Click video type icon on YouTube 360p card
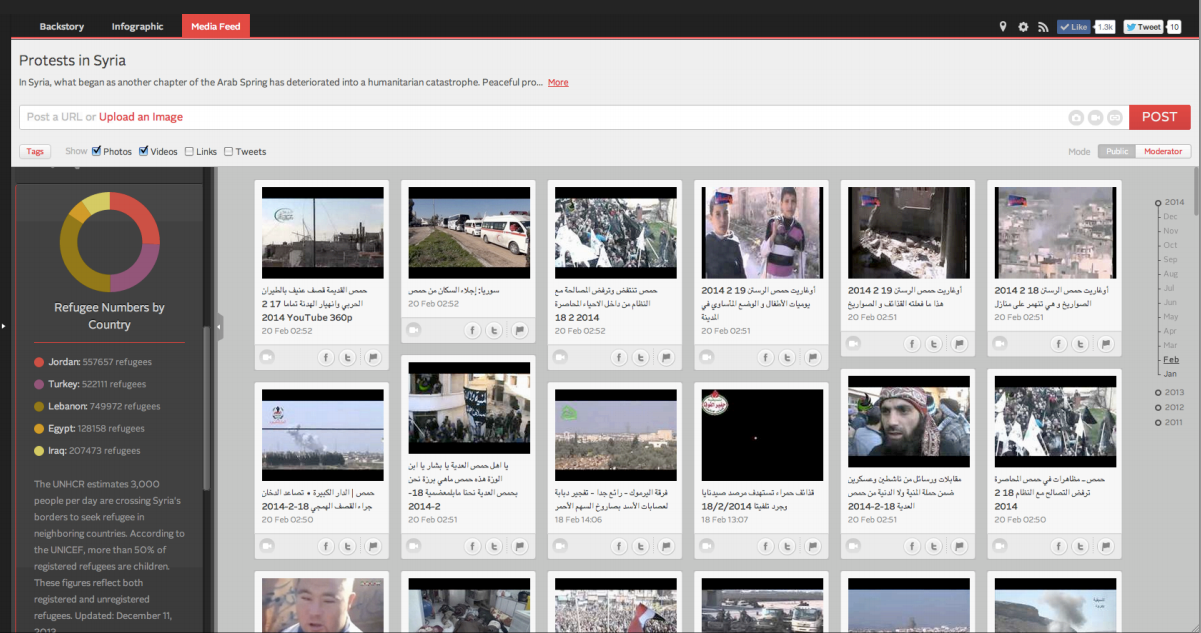 tap(267, 357)
